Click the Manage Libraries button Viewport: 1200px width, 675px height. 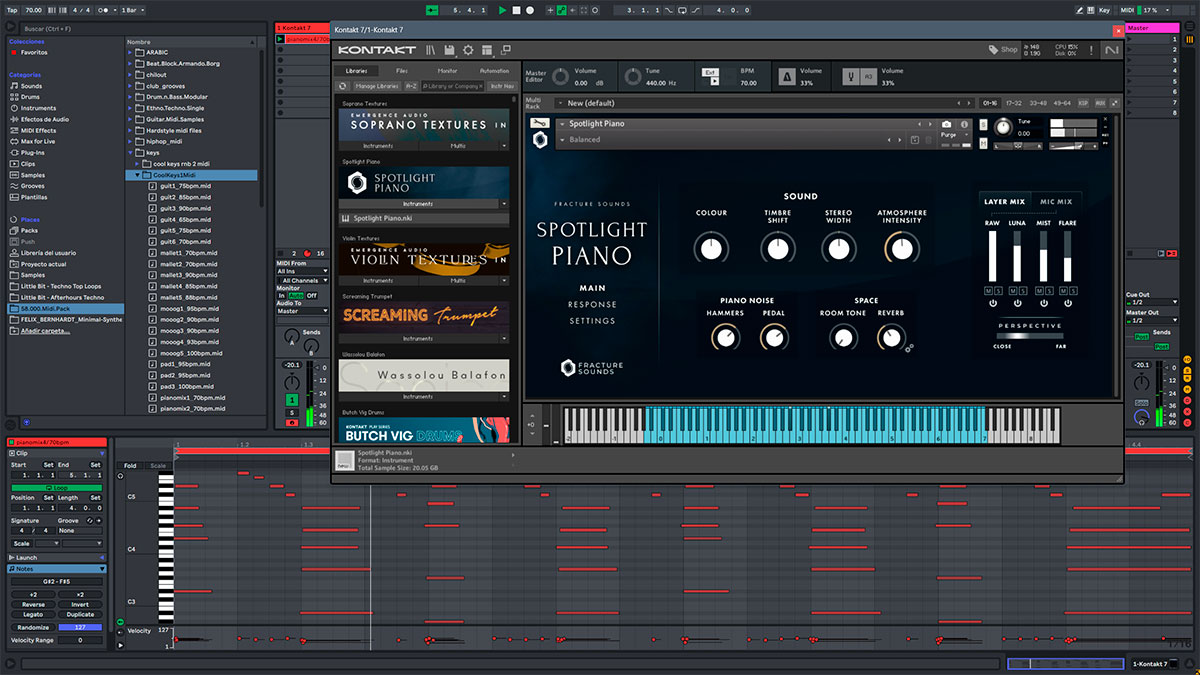pos(376,86)
